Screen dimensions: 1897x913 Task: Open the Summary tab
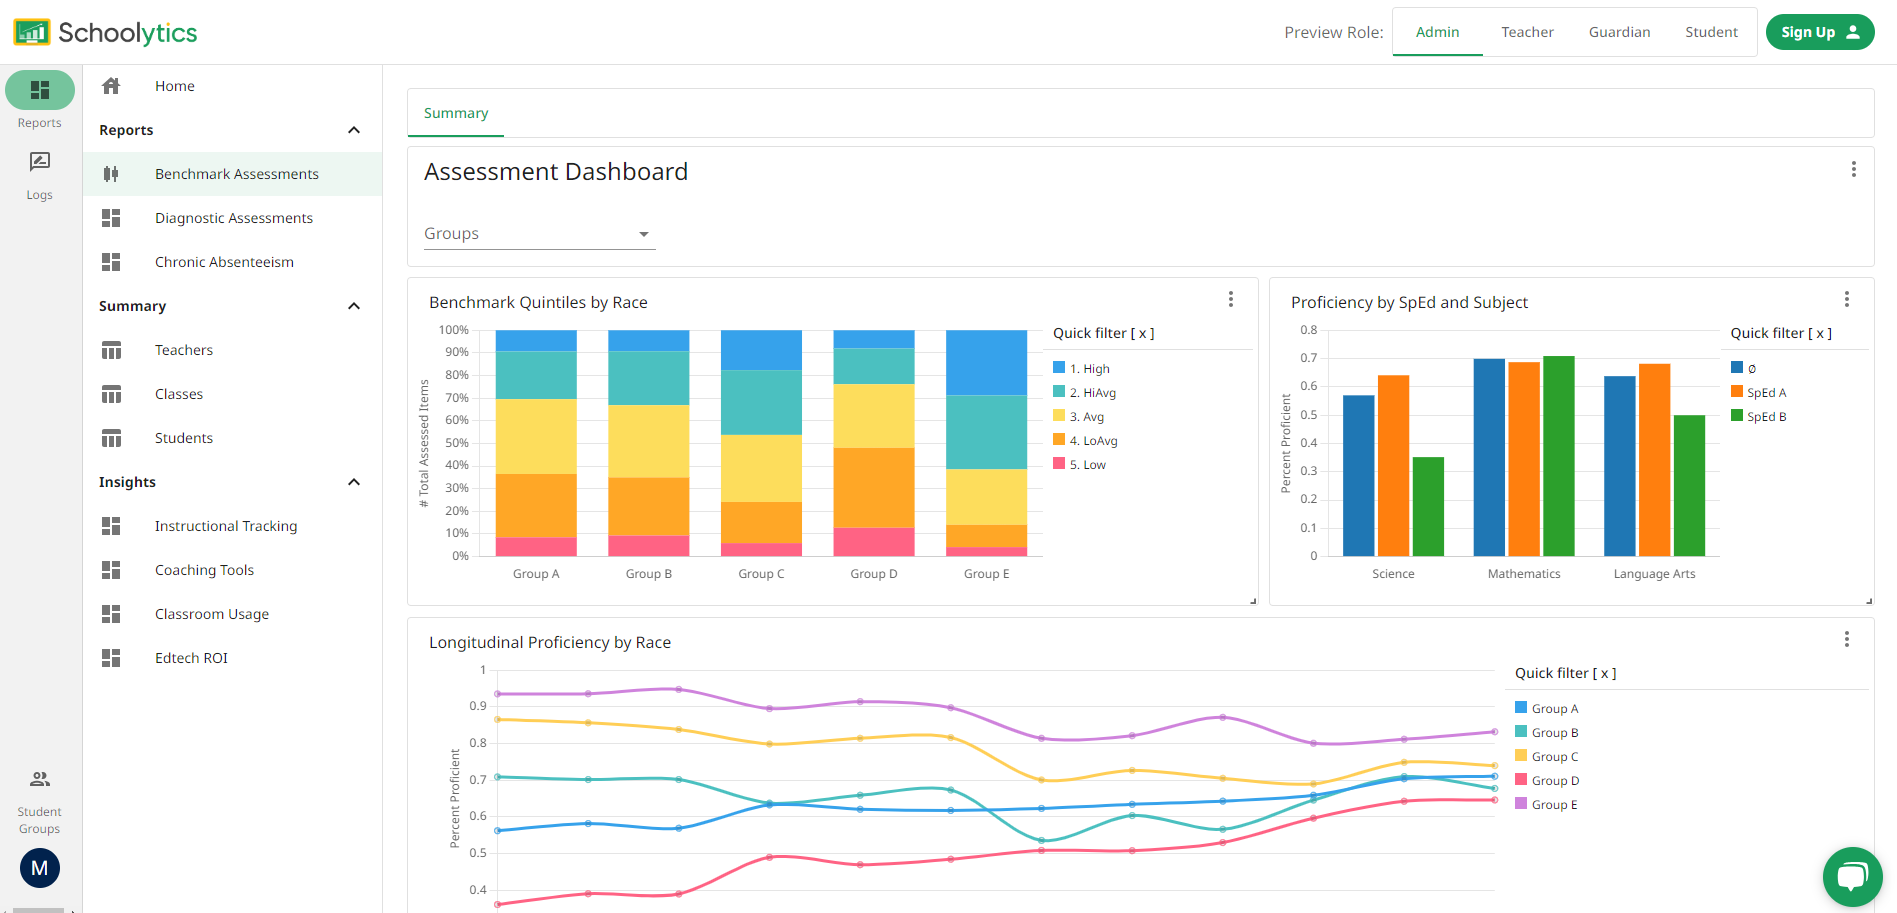point(455,113)
